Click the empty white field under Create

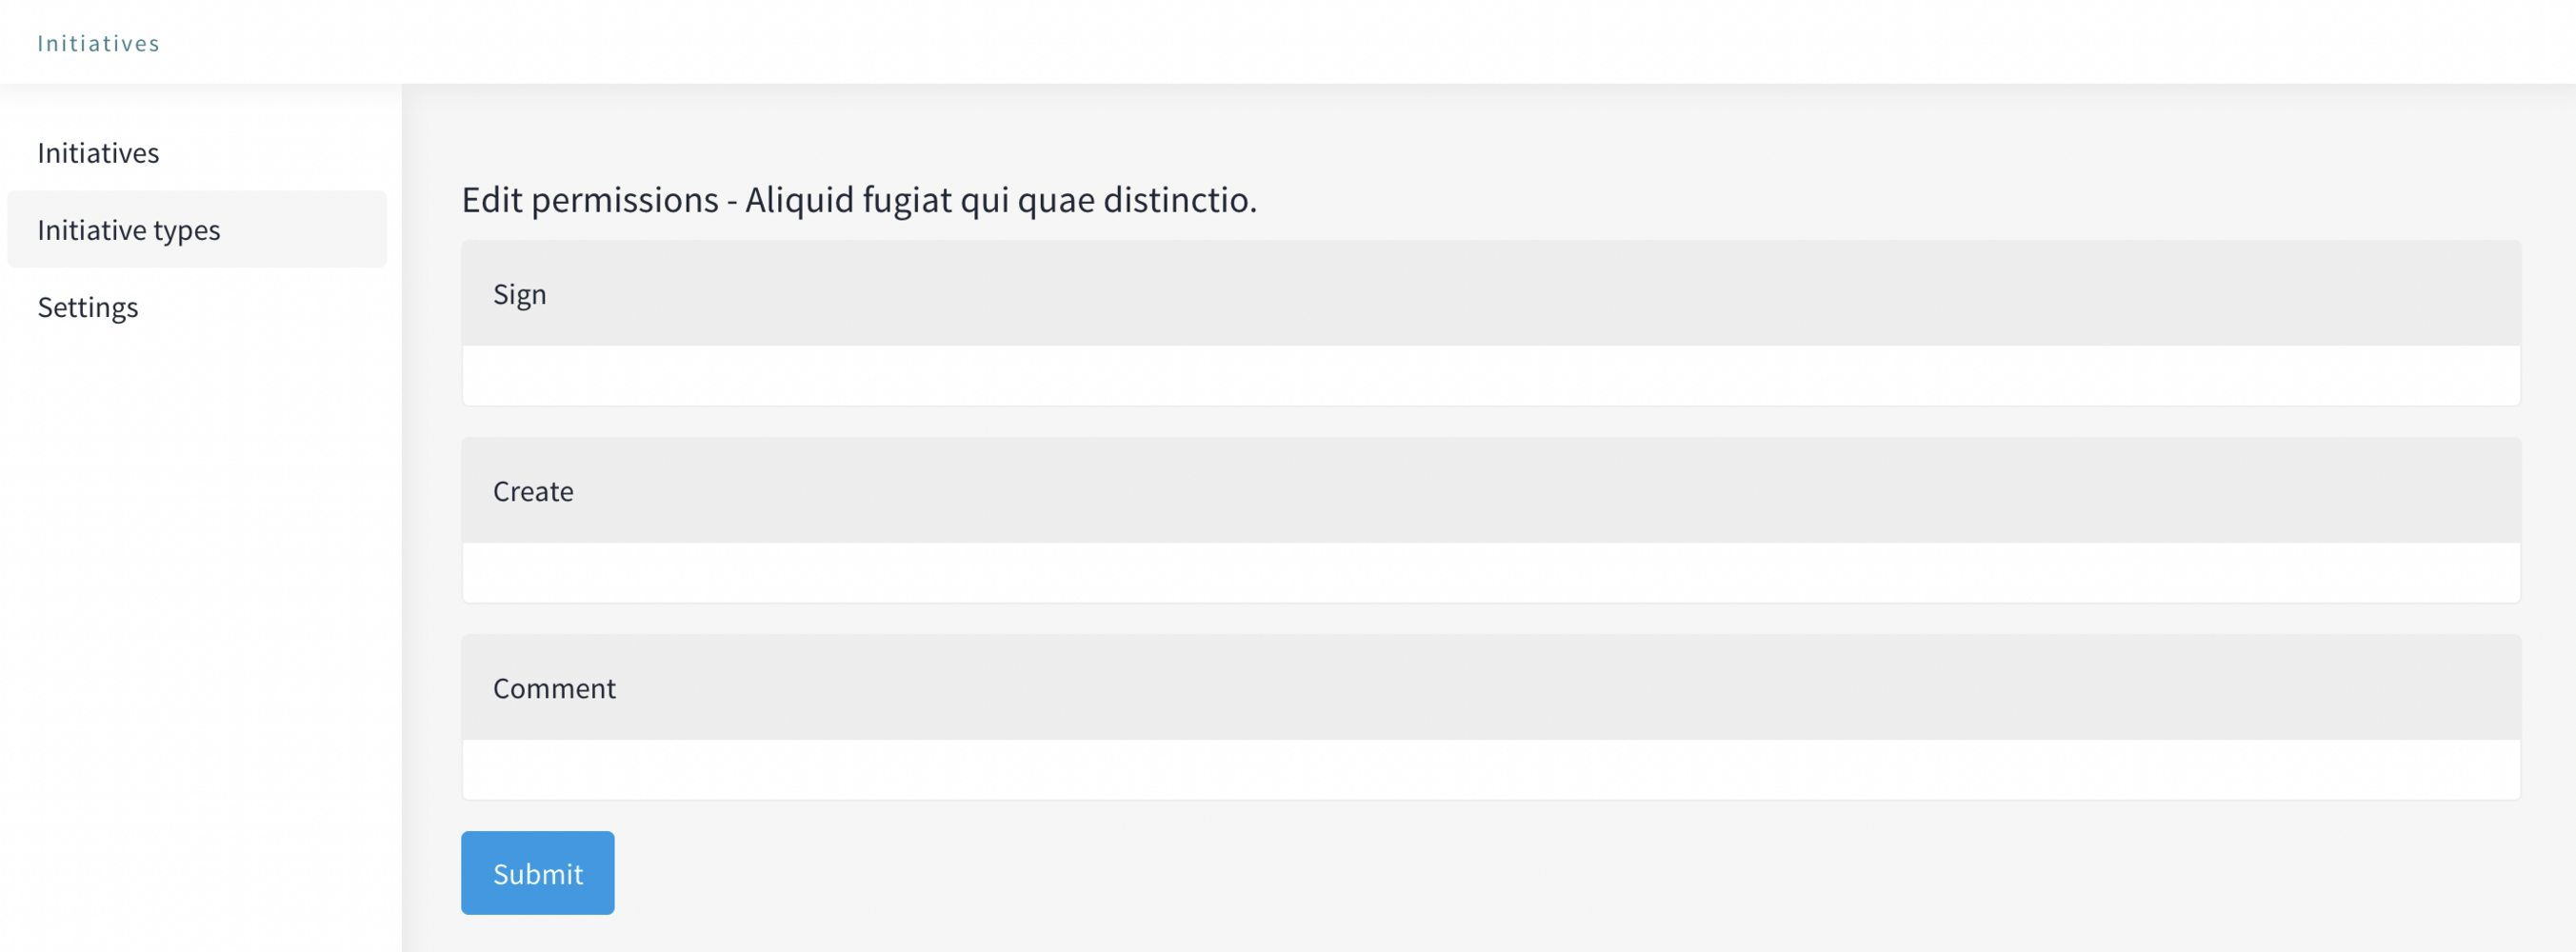pos(1490,573)
